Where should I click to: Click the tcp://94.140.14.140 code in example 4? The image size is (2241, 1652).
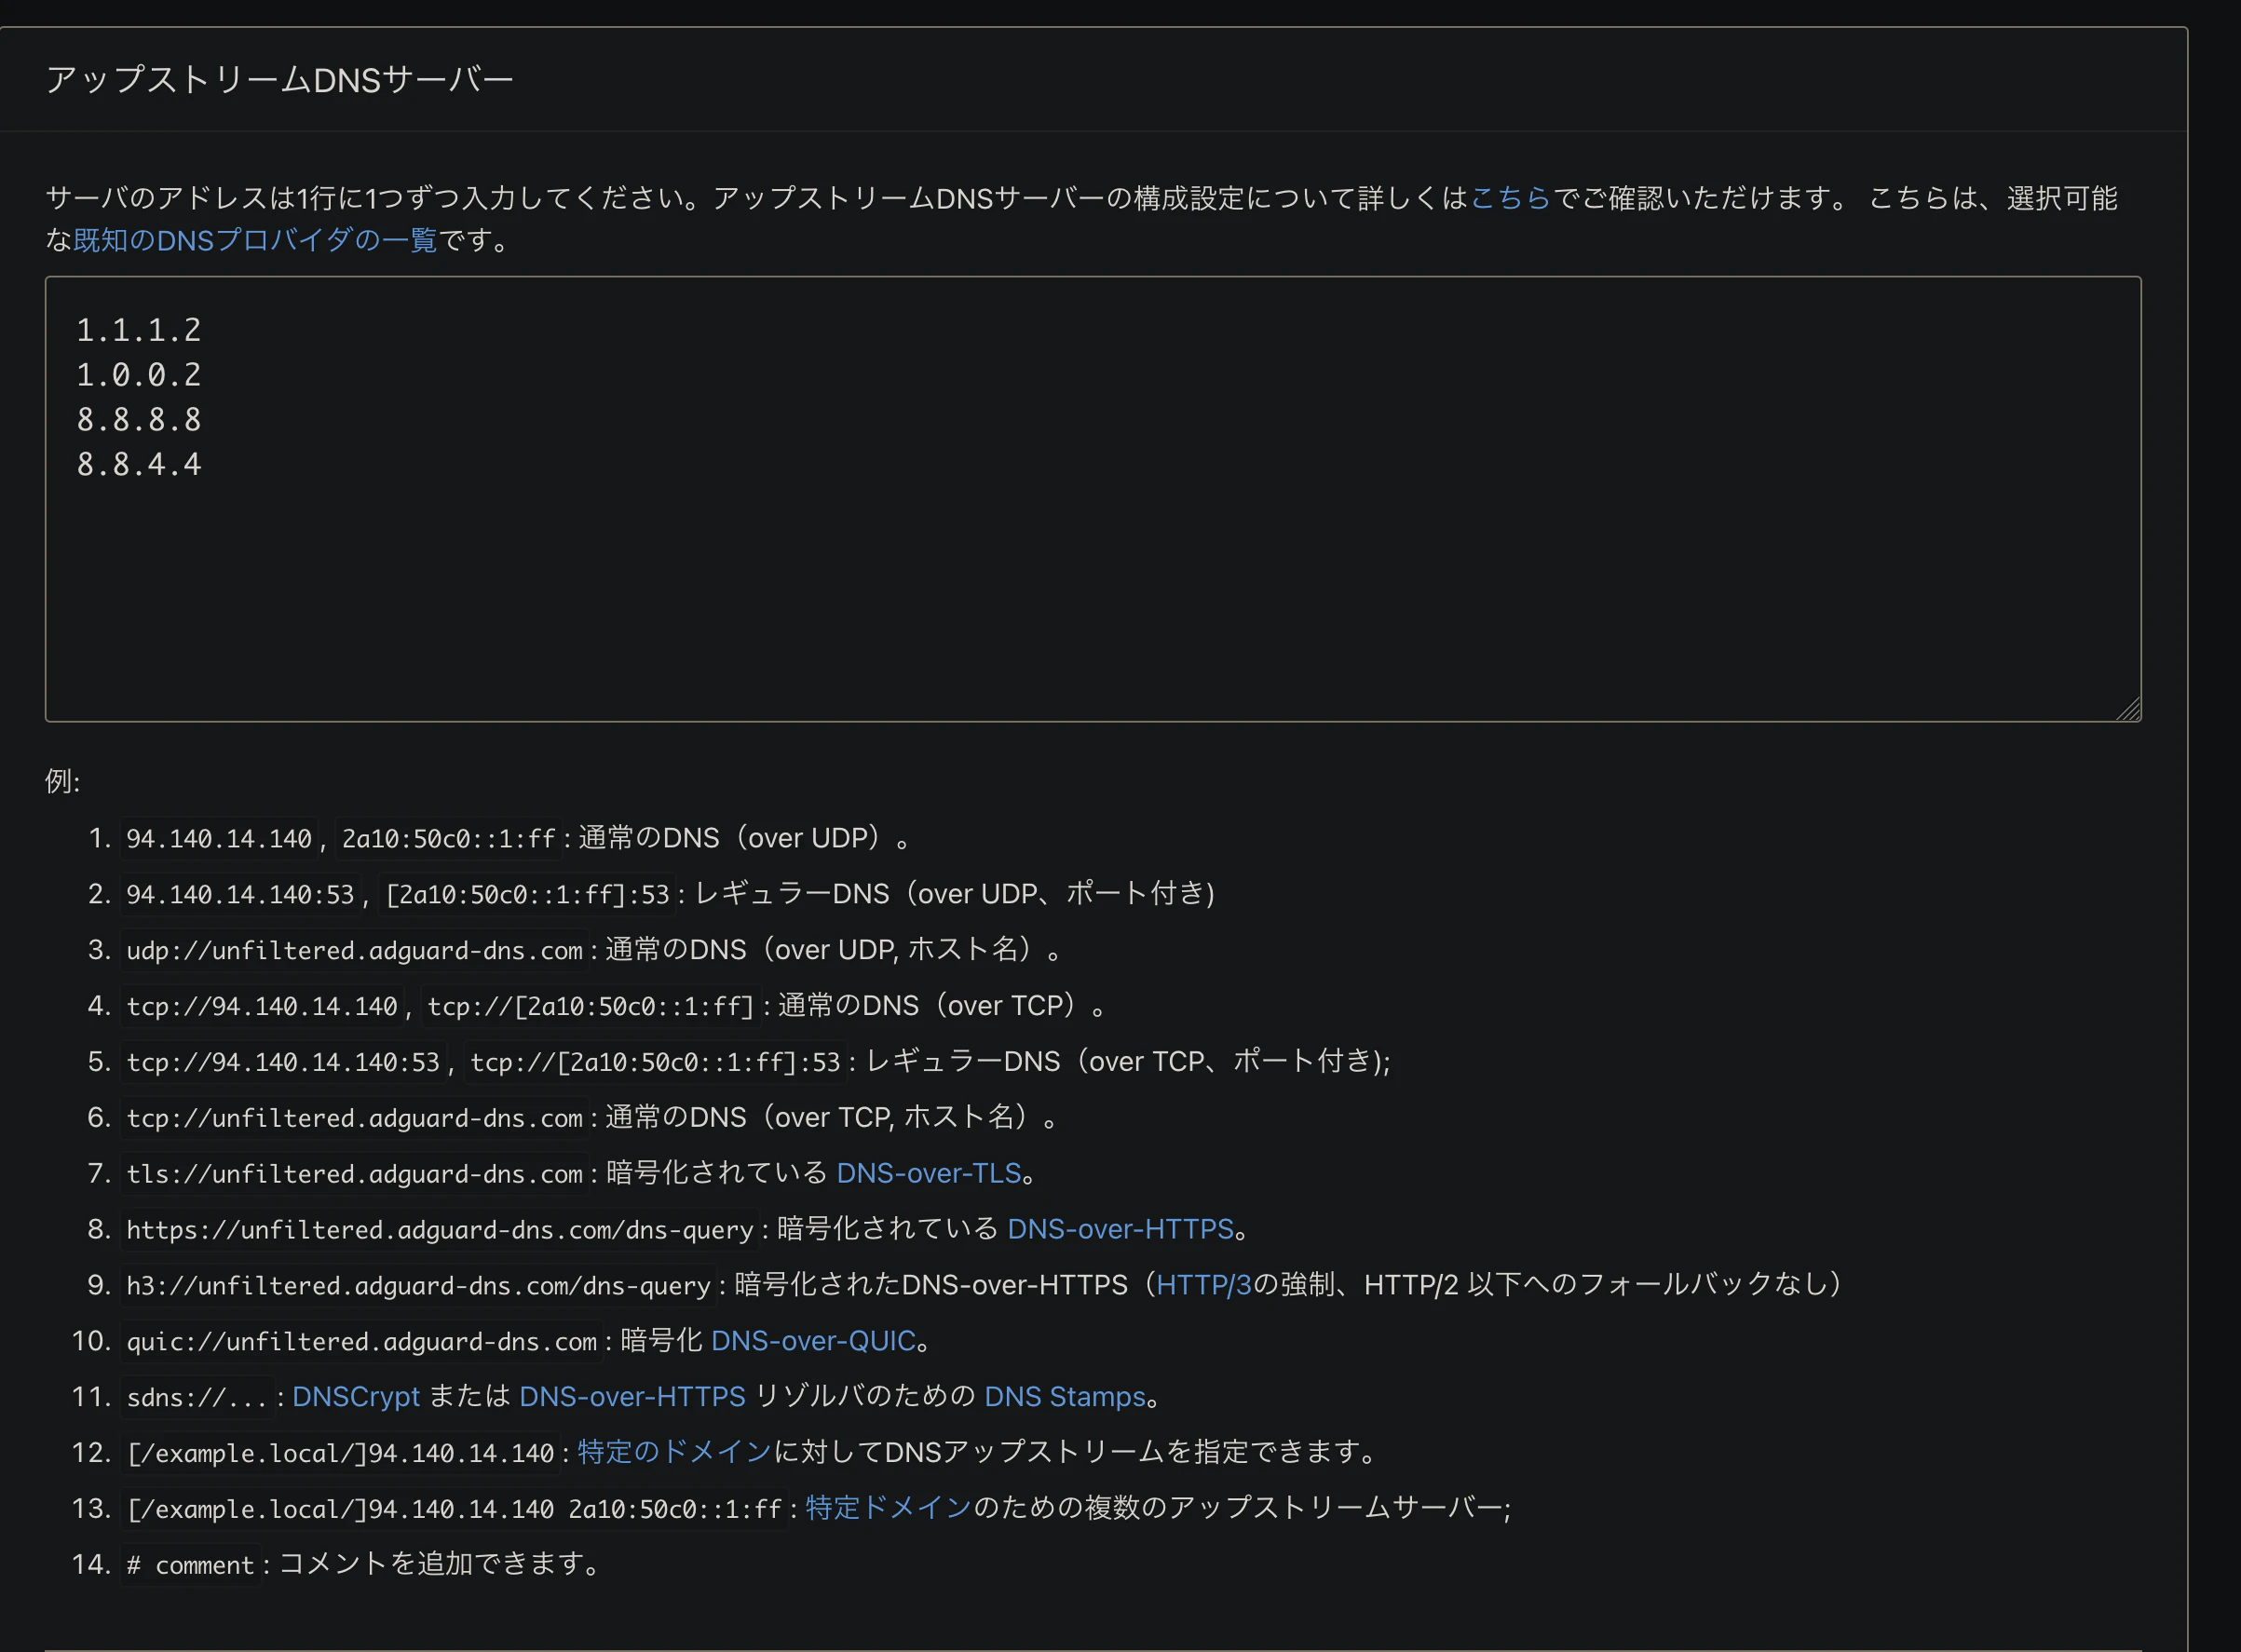[x=262, y=1006]
